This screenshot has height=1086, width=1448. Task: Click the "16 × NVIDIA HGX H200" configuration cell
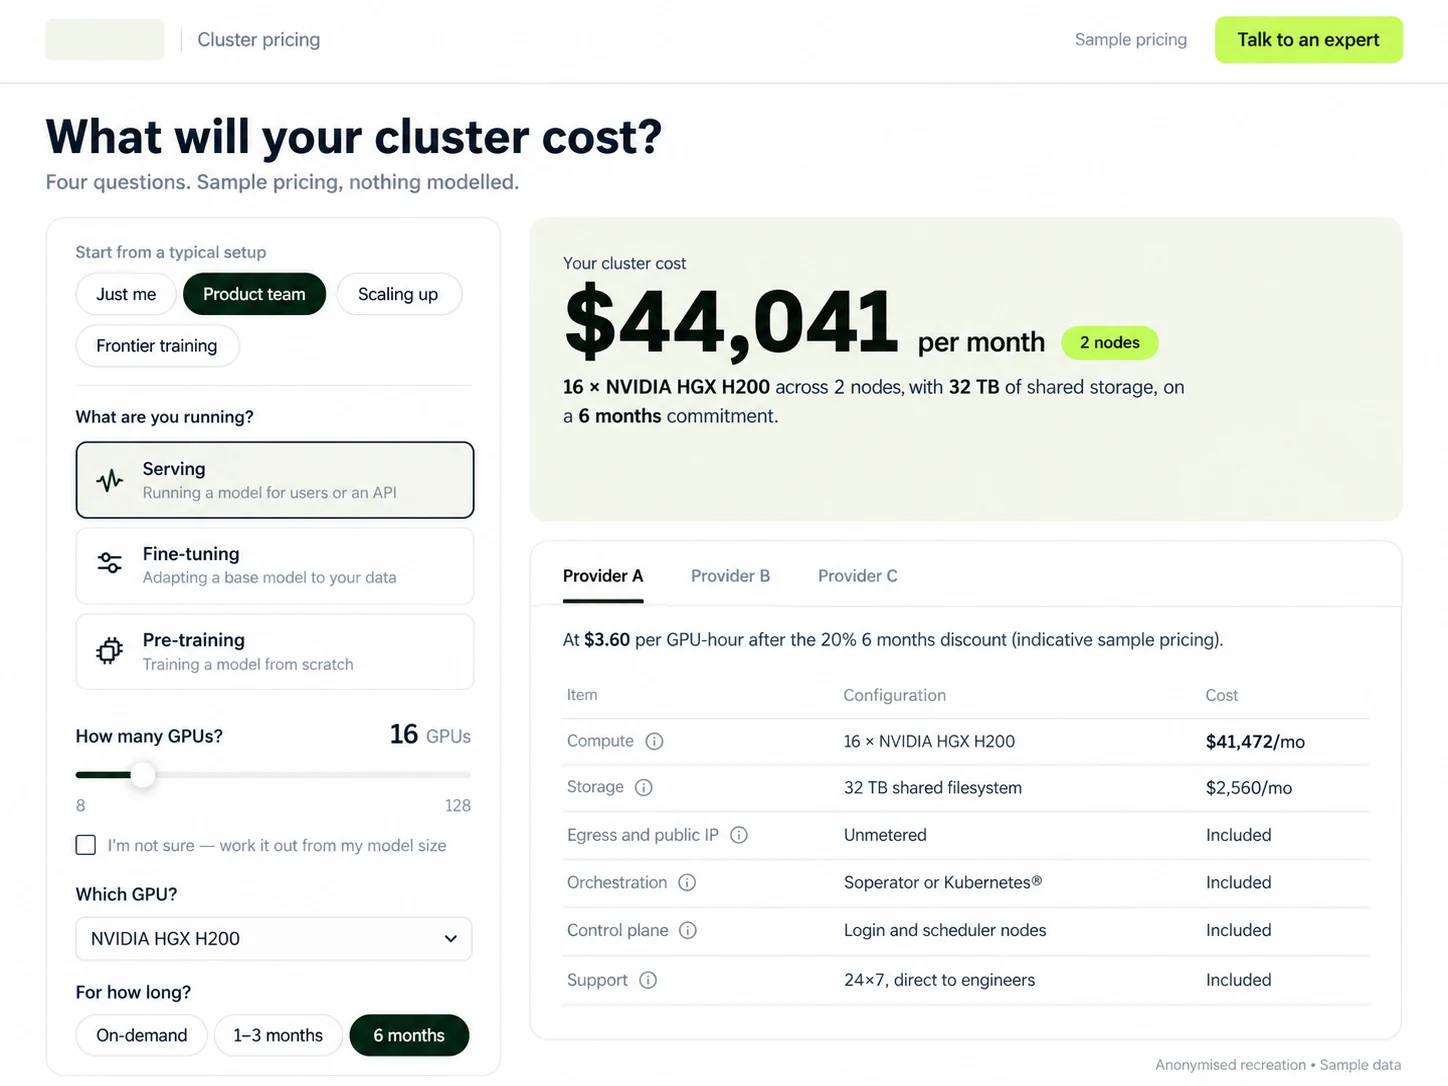(929, 742)
